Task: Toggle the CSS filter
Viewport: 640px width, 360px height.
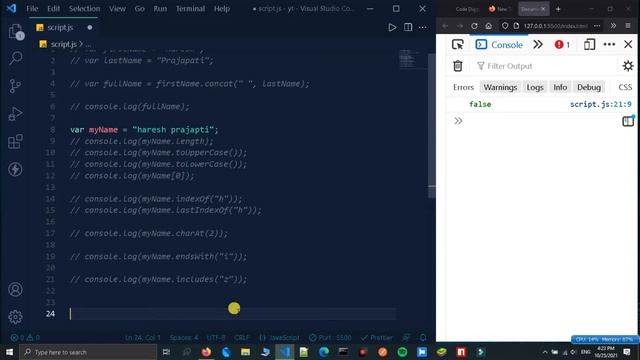Action: (625, 87)
